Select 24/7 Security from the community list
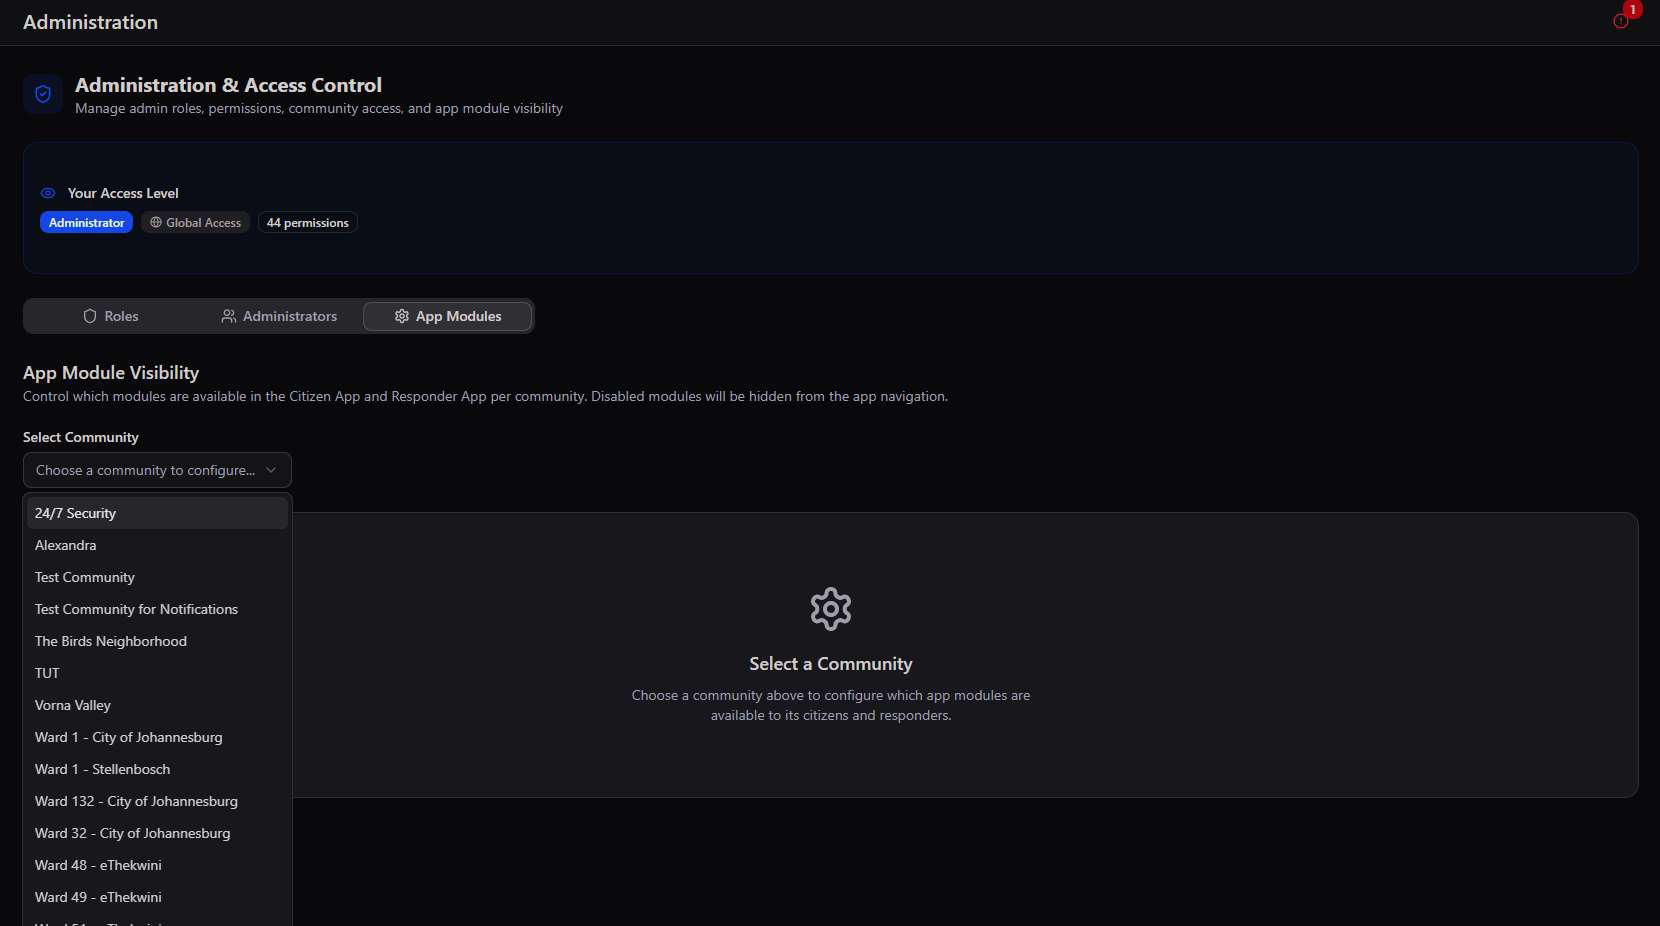 point(157,513)
